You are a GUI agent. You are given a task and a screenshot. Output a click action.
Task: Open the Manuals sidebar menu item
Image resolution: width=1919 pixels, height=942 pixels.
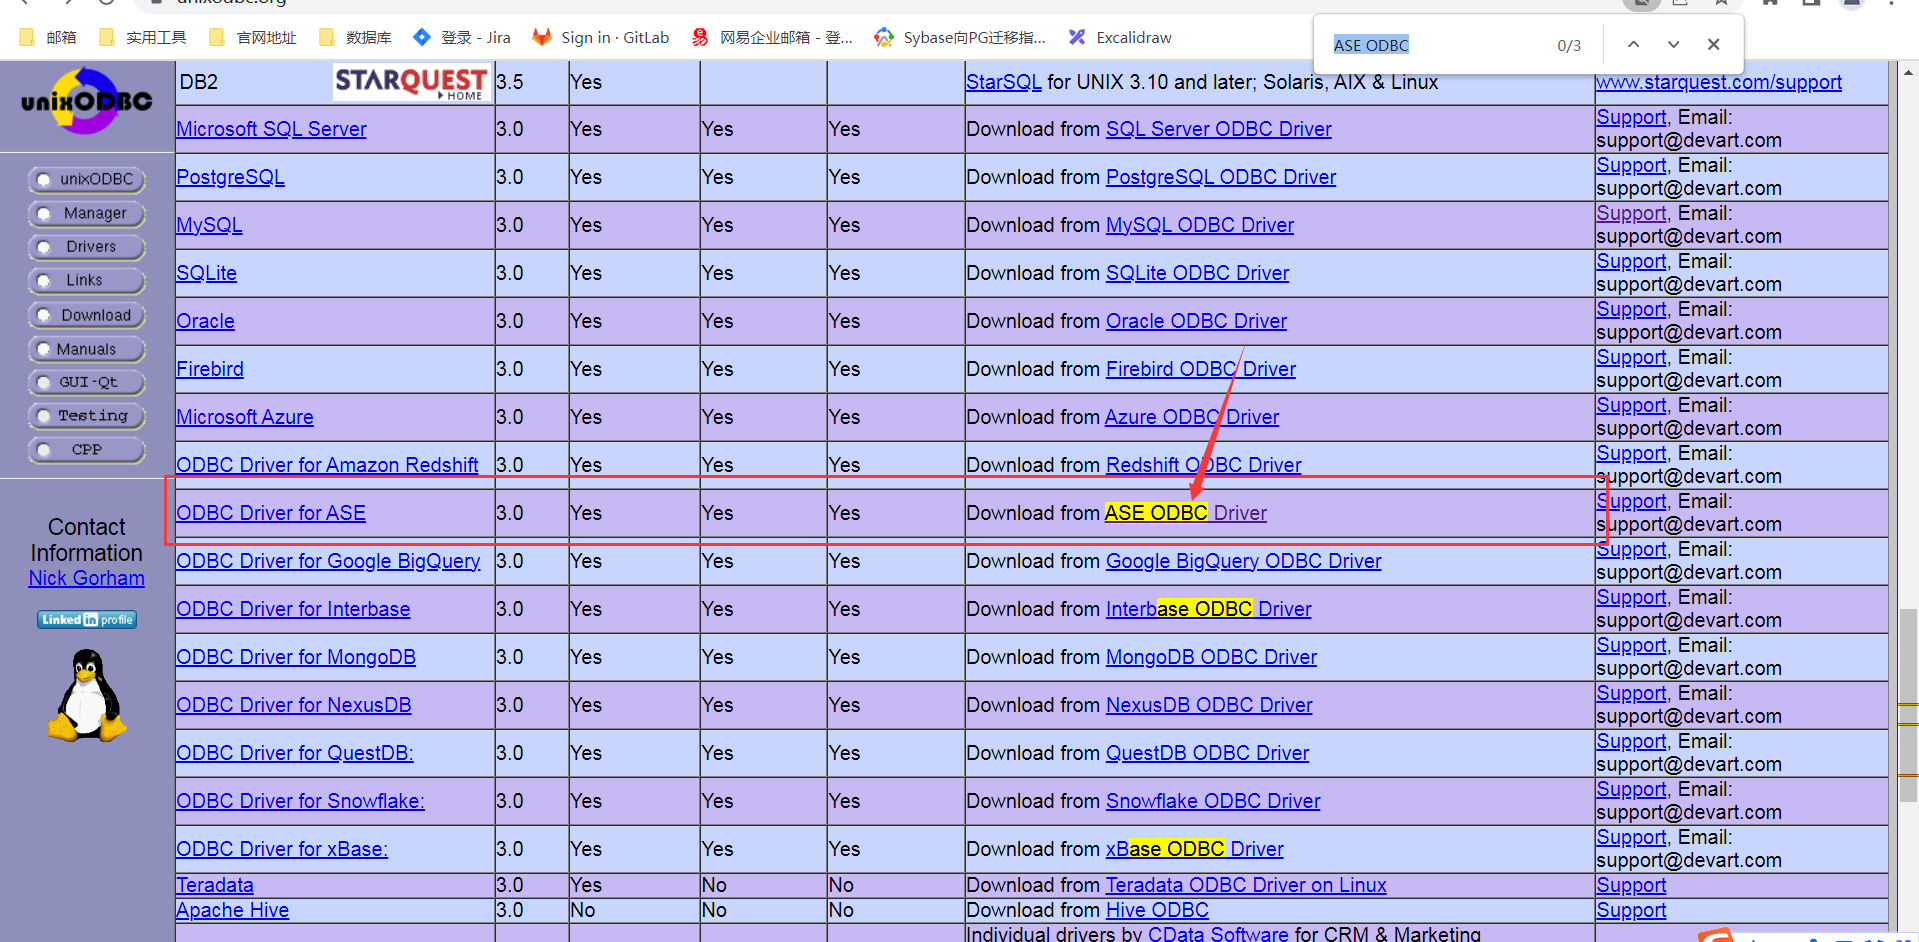pos(87,350)
